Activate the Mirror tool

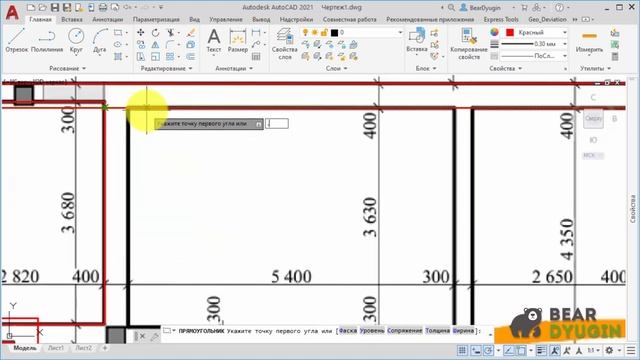point(155,44)
